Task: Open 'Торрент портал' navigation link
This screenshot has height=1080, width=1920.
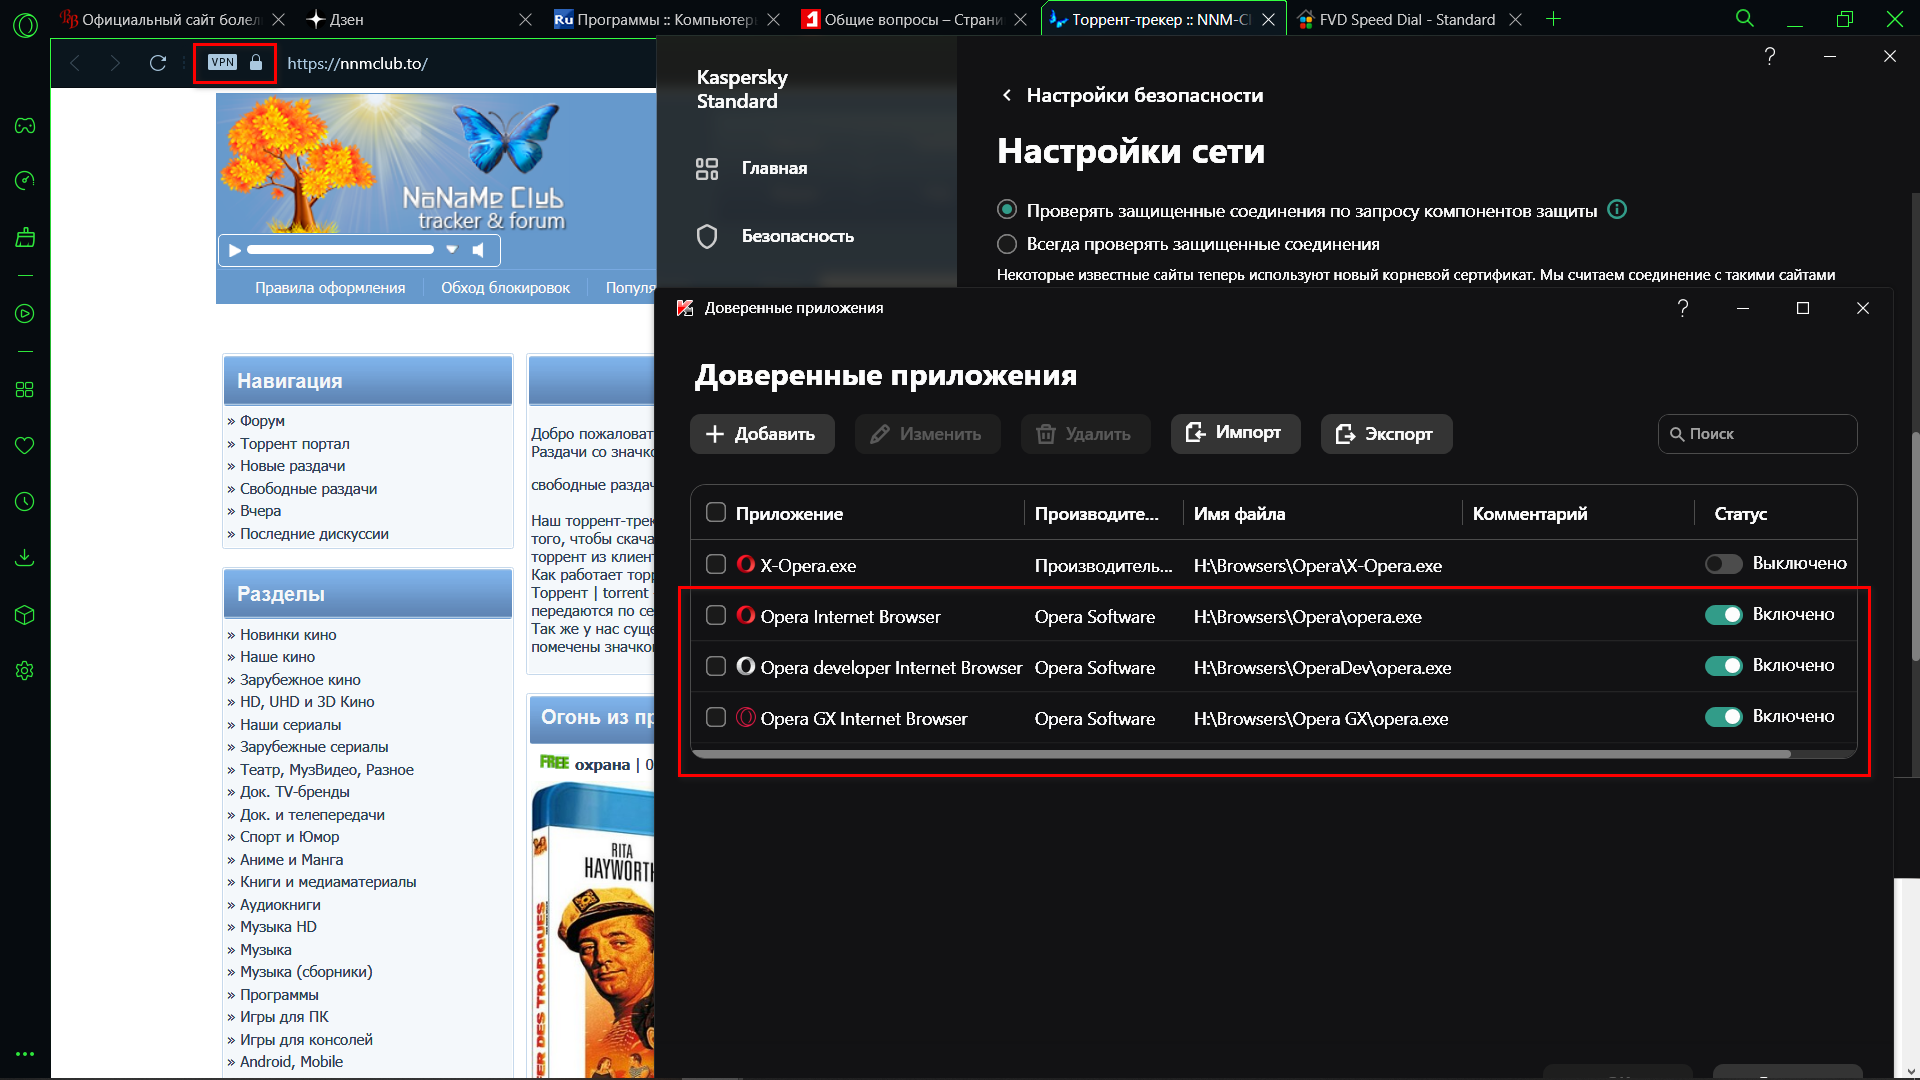Action: point(295,444)
